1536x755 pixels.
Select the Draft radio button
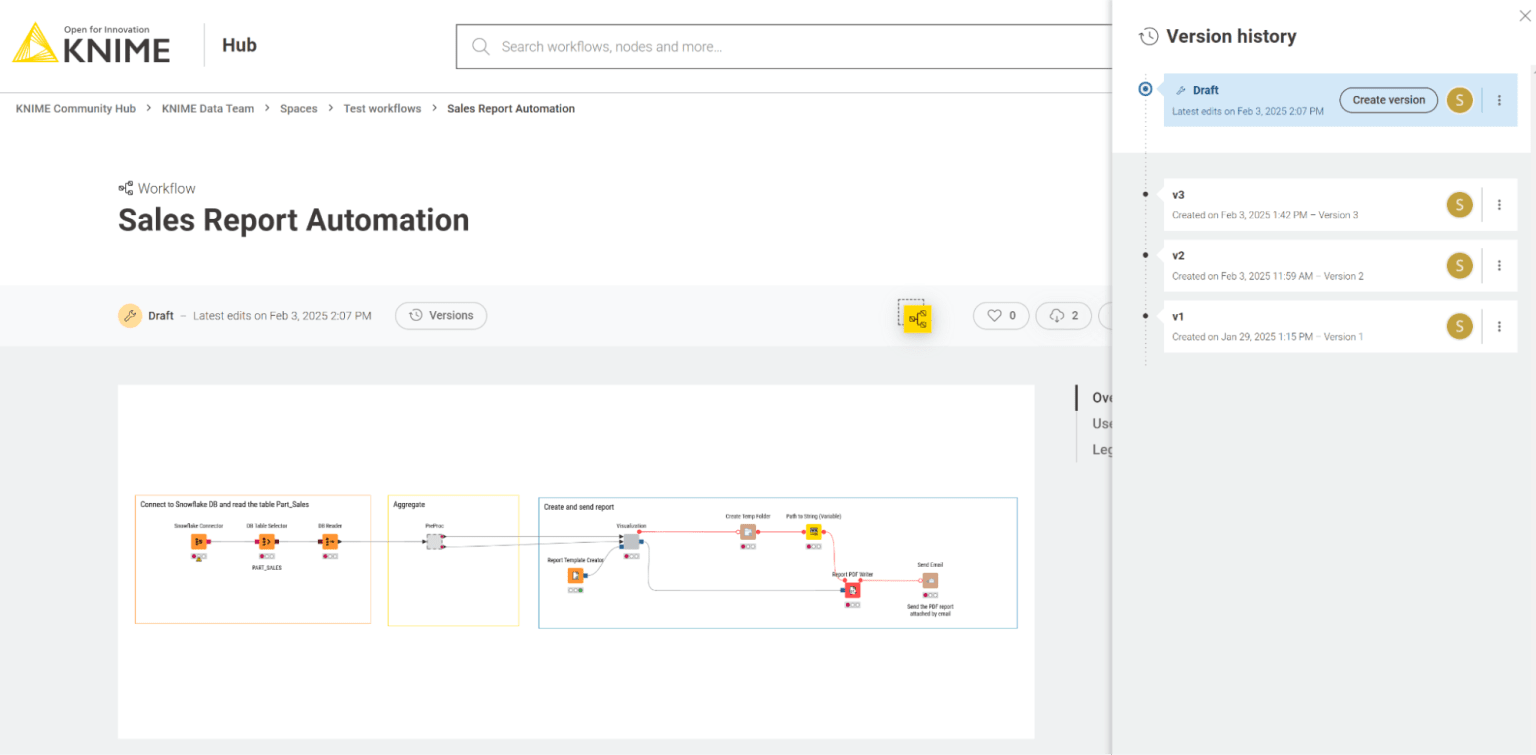(1145, 89)
